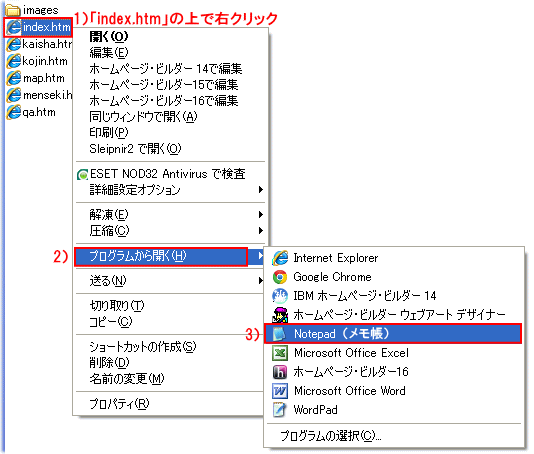Click the Google Chrome icon
Screen dimensions: 534x454
[x=280, y=277]
